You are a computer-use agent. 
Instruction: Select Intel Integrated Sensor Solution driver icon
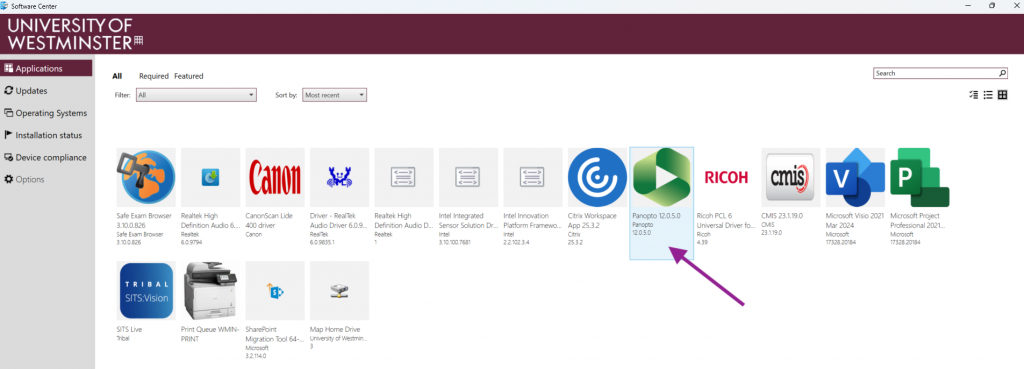[468, 178]
